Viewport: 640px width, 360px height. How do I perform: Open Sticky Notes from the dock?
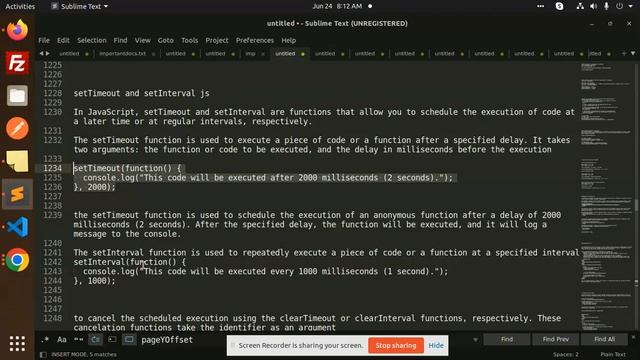click(17, 161)
